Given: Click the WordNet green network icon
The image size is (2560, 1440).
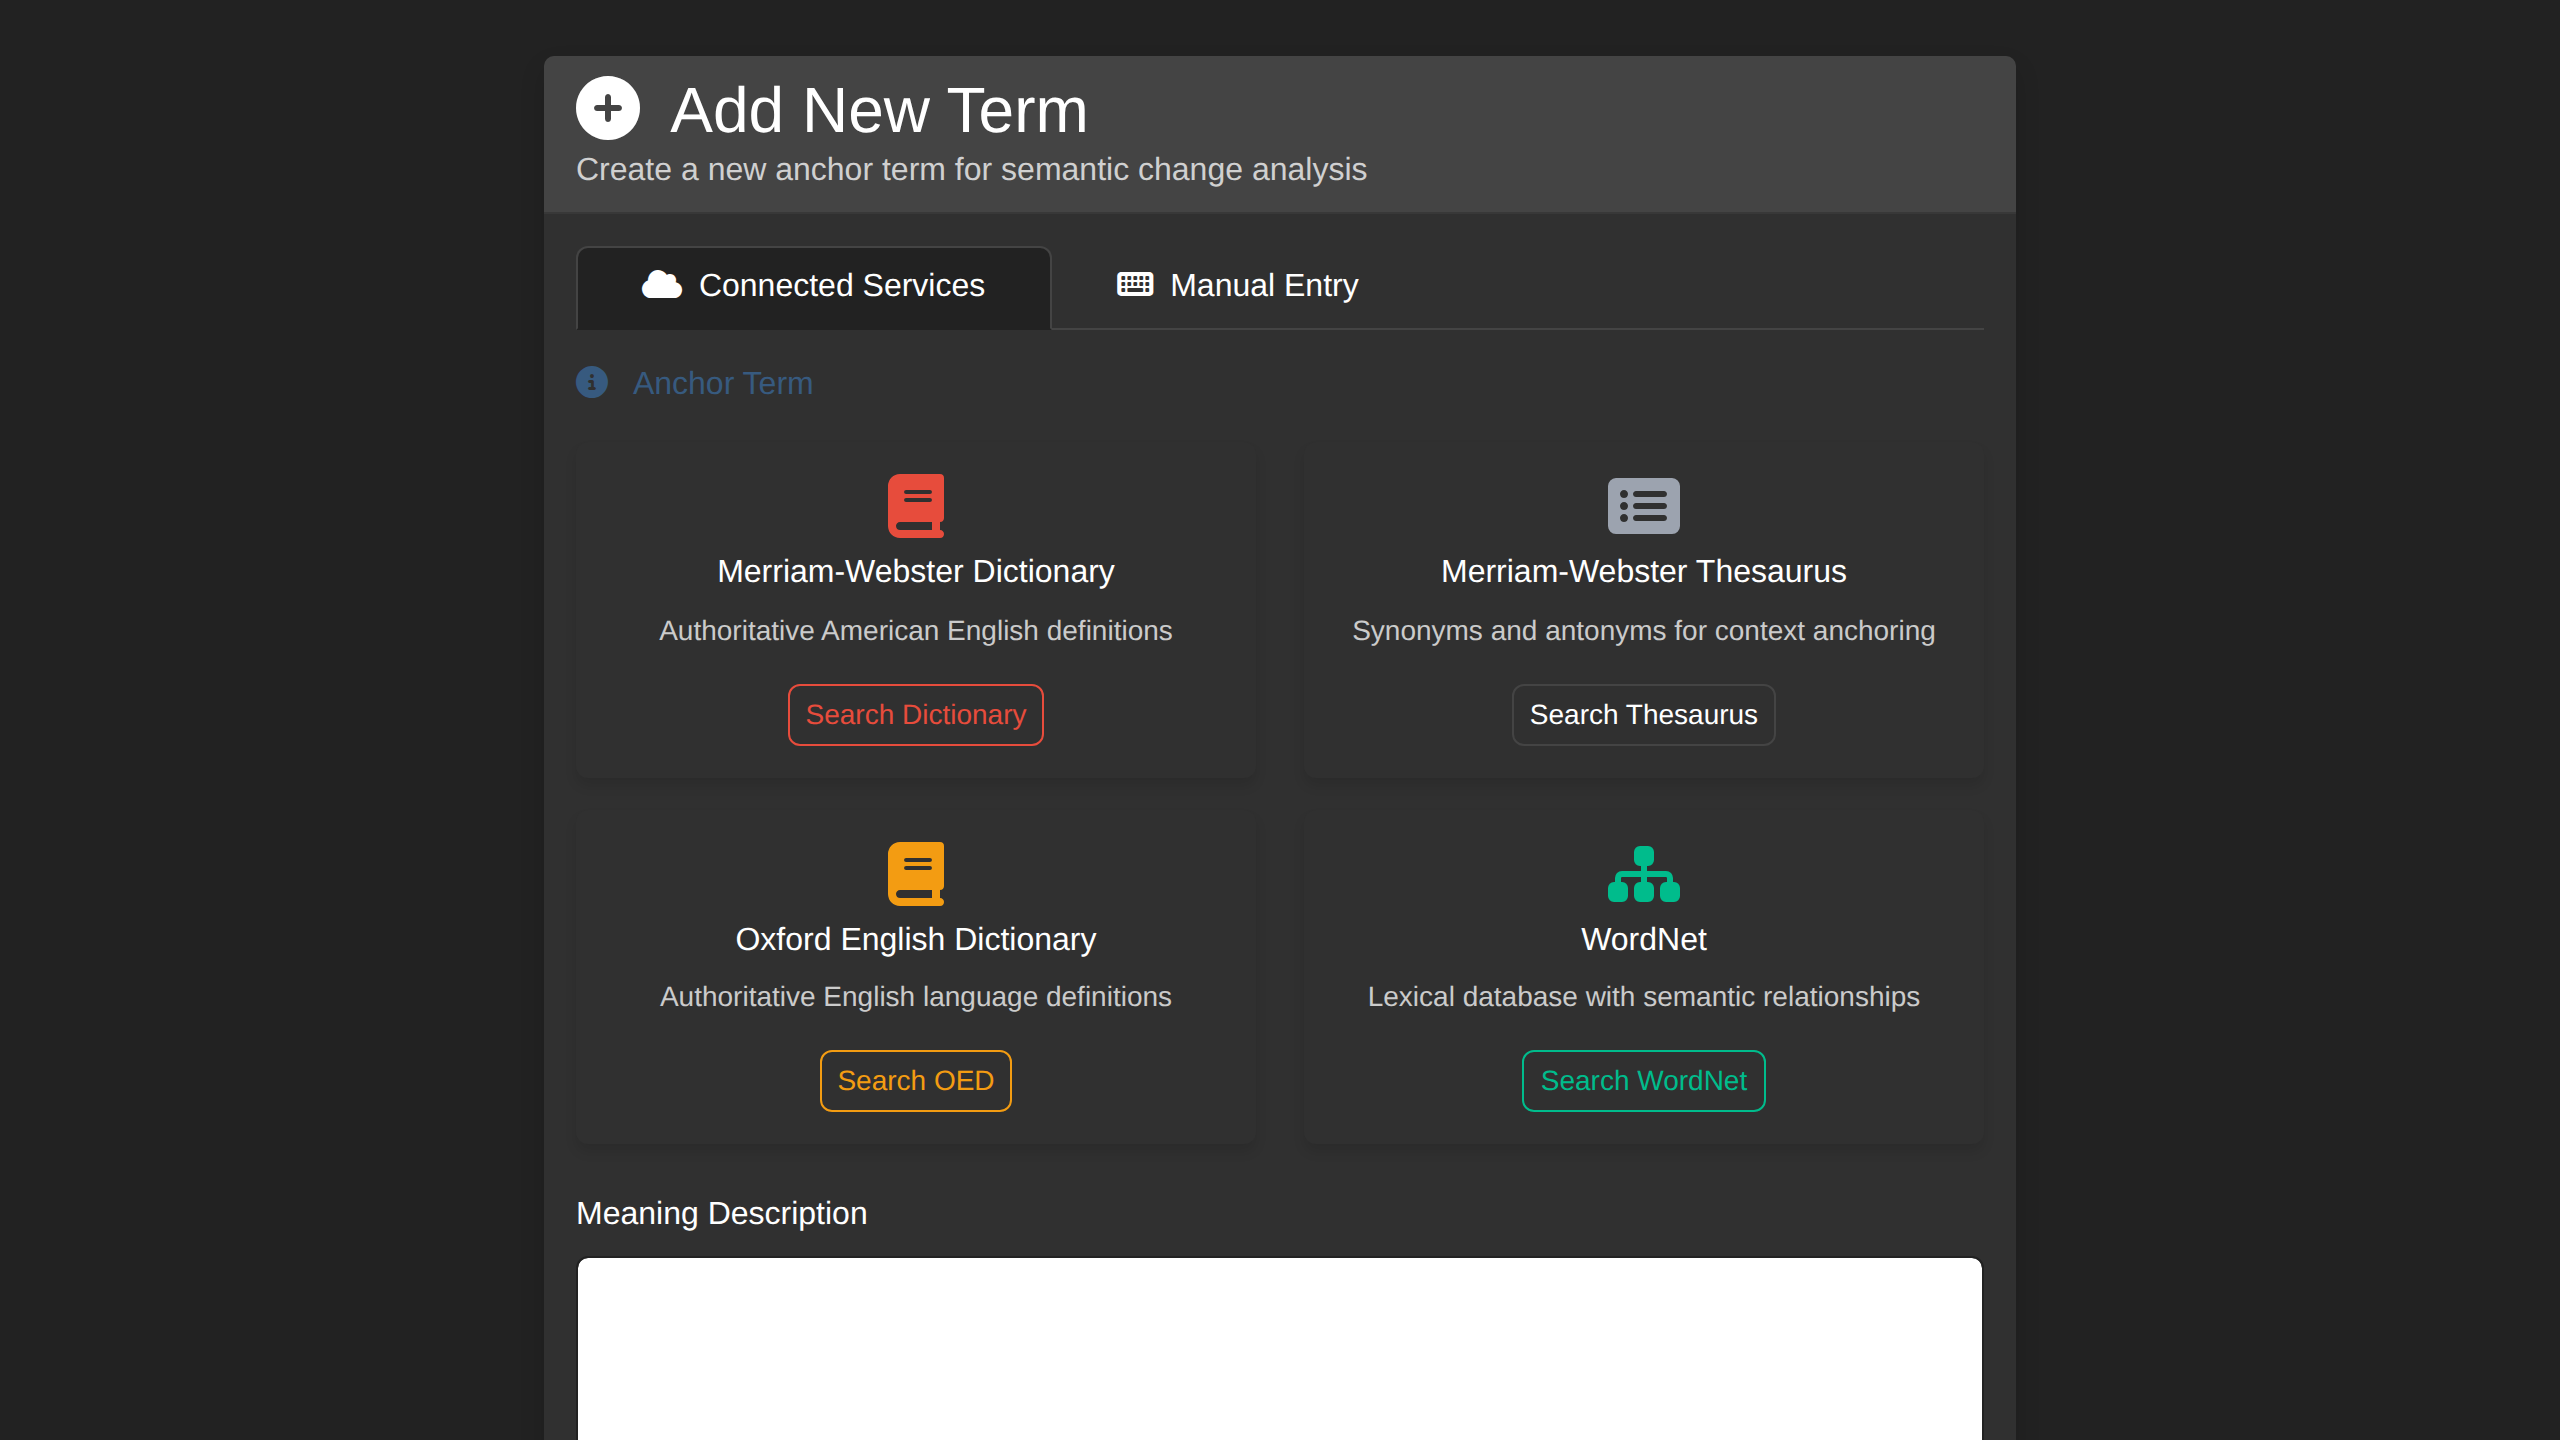Looking at the screenshot, I should click(1643, 872).
